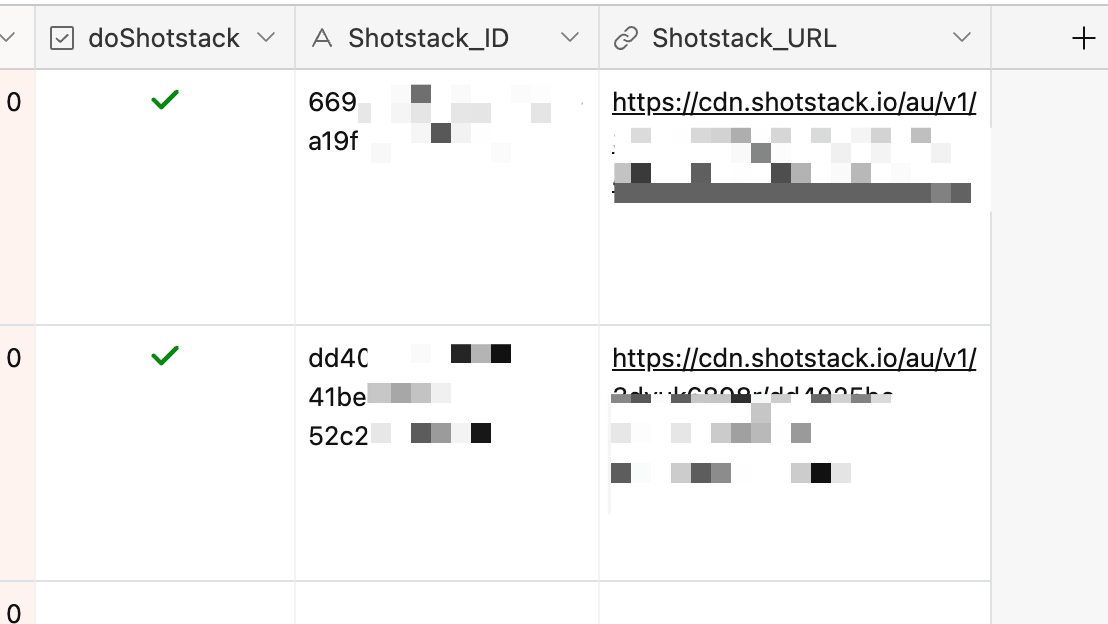
Task: Click the checkbox field icon beside doShotstack
Action: coord(61,38)
